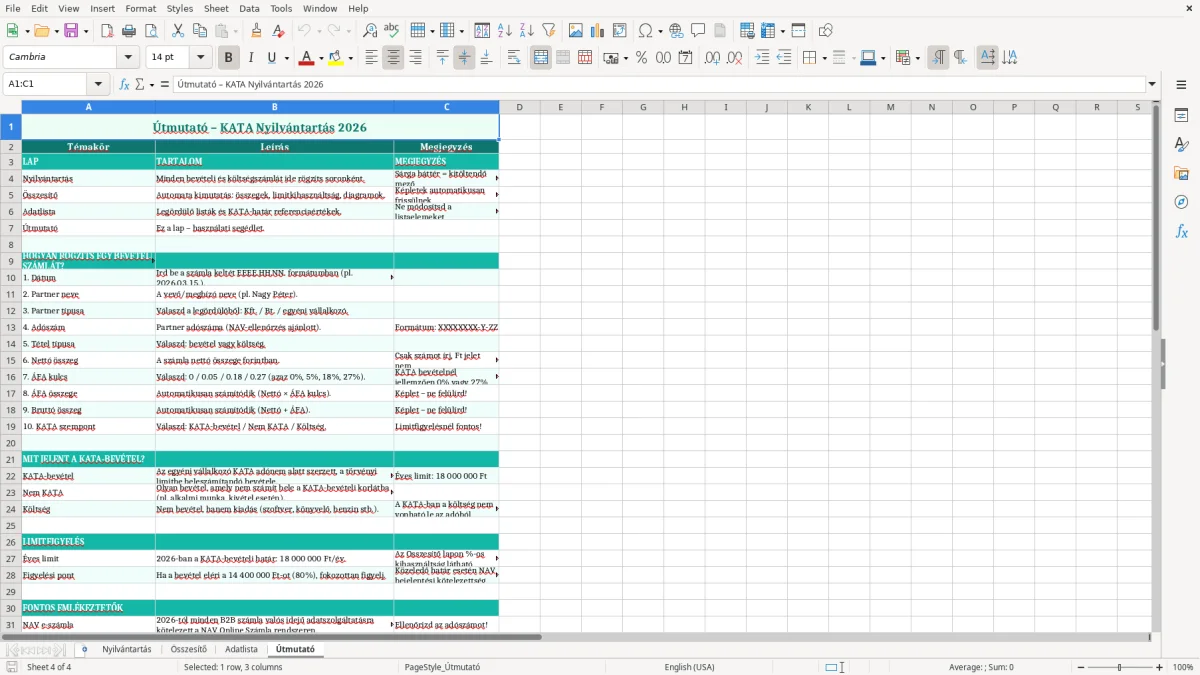Click Increase Indent icon
The width and height of the screenshot is (1200, 675).
762,58
